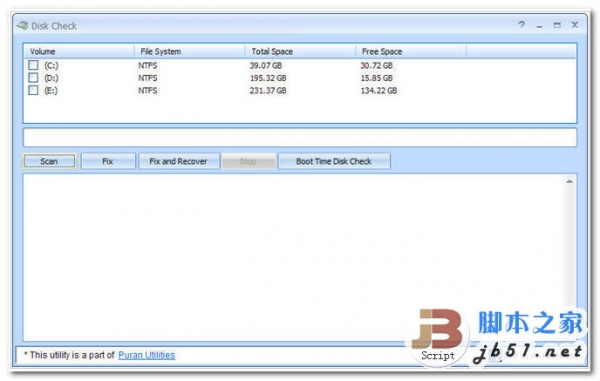Close the Disk Check window
Viewport: 600px width, 381px height.
(x=575, y=25)
